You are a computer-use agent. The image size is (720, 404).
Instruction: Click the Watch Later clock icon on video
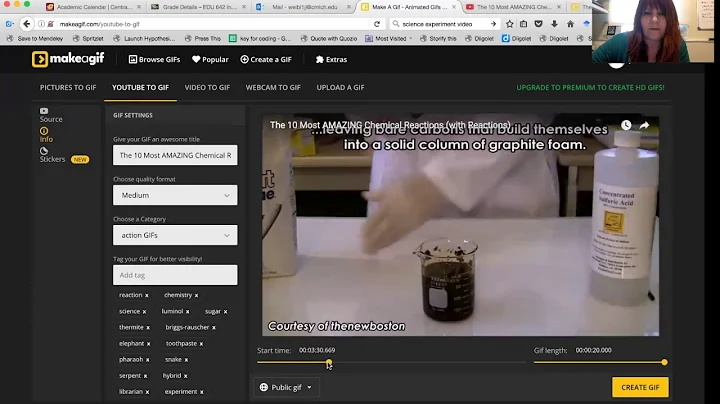click(626, 125)
